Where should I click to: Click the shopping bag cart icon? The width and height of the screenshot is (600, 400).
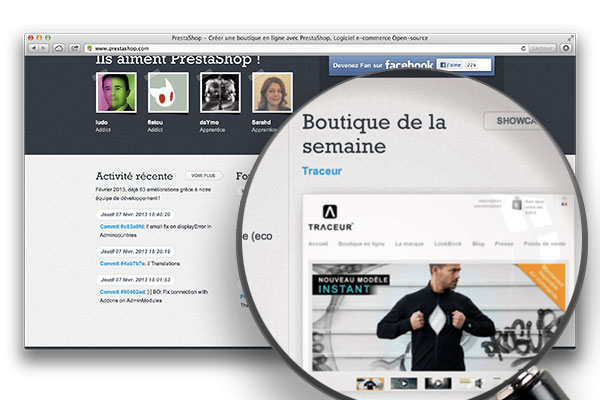[x=517, y=204]
